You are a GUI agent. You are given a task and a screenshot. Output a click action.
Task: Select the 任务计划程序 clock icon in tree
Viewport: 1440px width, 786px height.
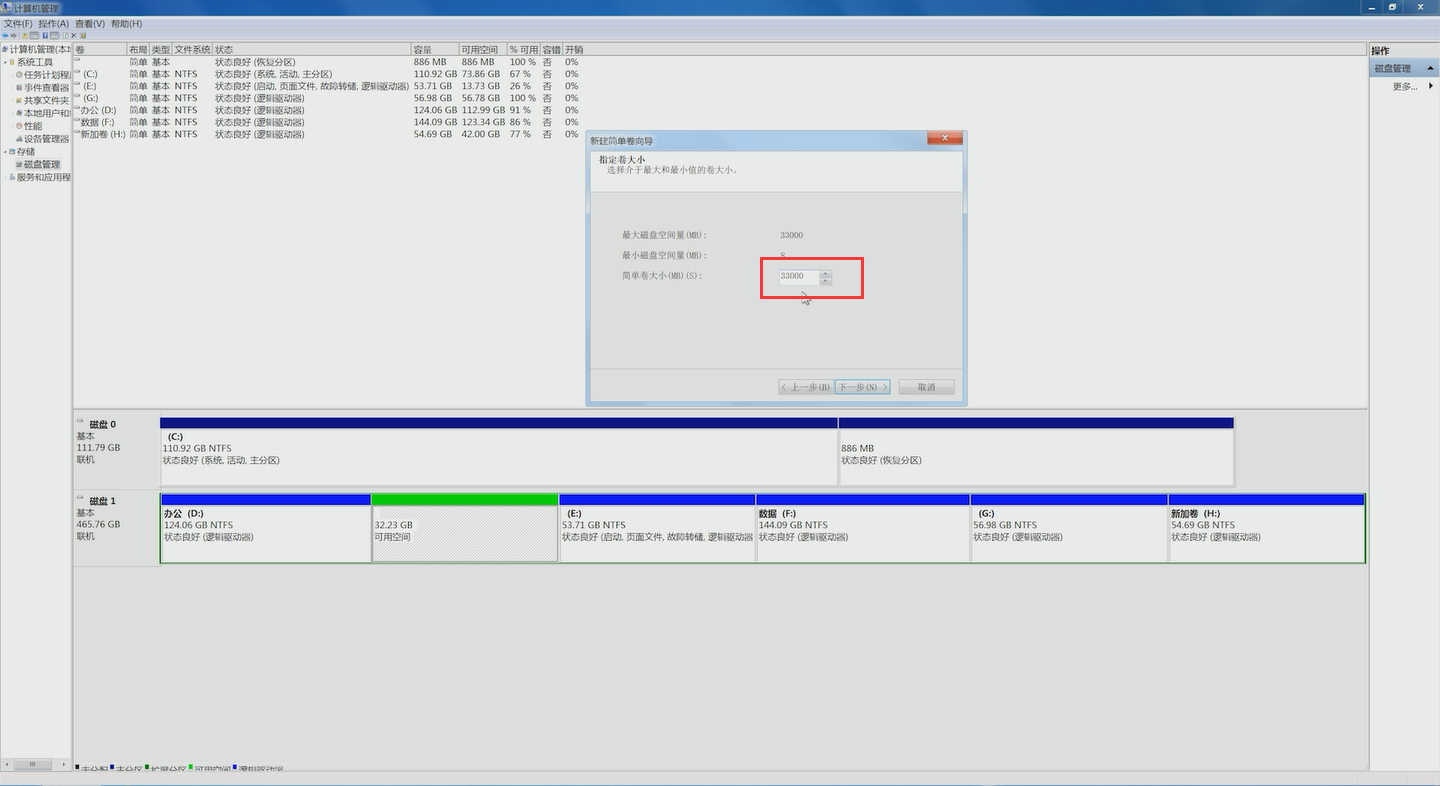click(x=19, y=75)
